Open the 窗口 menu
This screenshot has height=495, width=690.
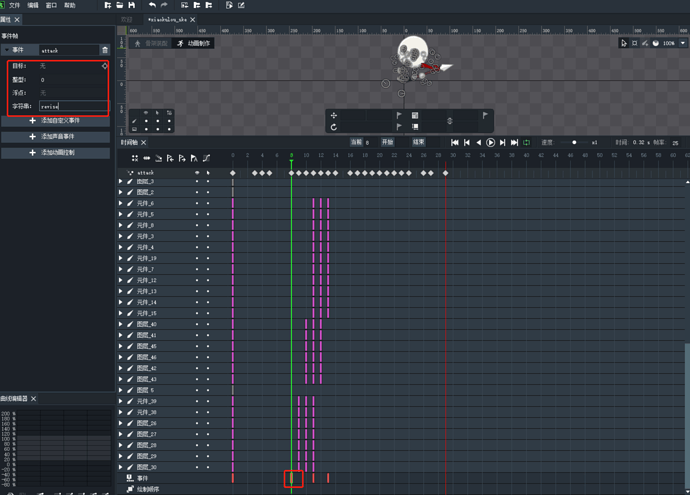(x=51, y=5)
